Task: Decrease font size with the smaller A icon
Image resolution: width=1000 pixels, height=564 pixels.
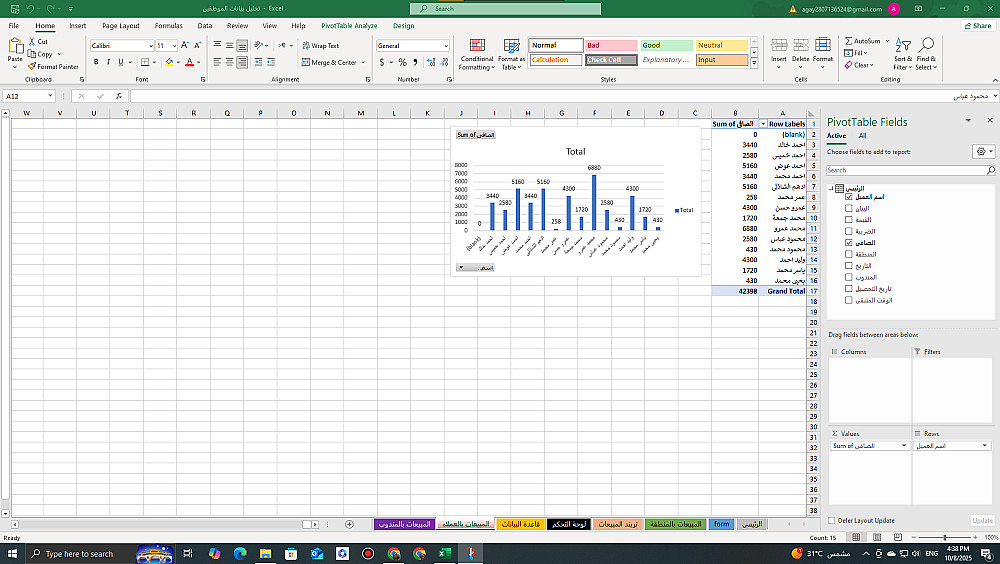Action: (x=197, y=45)
